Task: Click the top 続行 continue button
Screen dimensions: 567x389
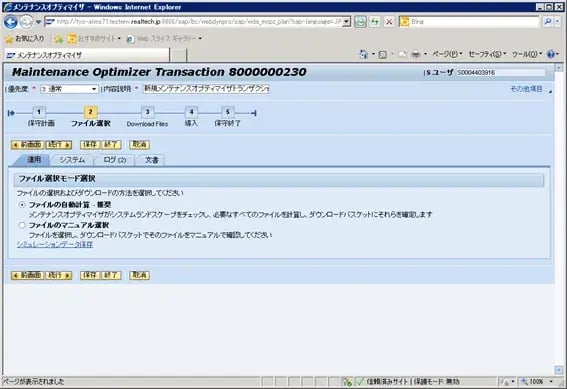Action: [59, 145]
